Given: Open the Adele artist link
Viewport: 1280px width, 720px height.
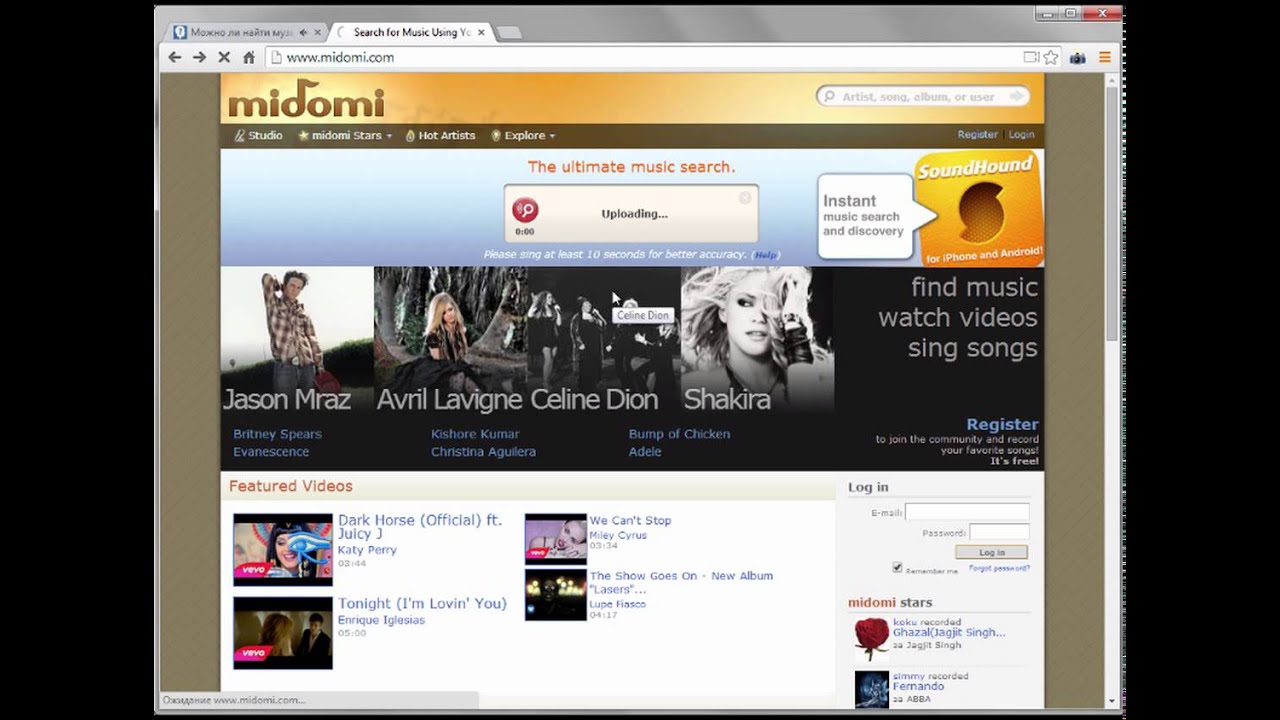Looking at the screenshot, I should [645, 452].
